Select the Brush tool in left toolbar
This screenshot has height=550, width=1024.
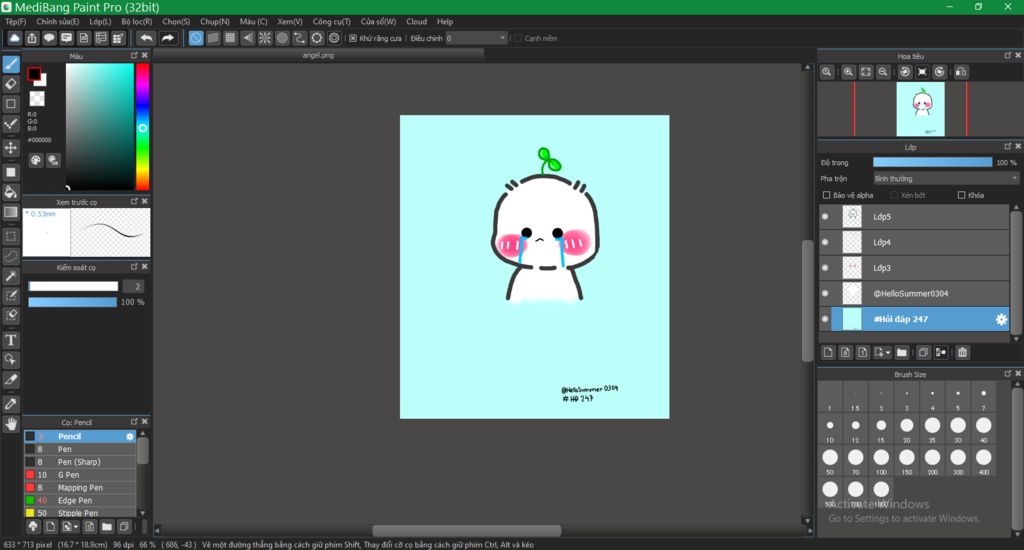point(10,64)
